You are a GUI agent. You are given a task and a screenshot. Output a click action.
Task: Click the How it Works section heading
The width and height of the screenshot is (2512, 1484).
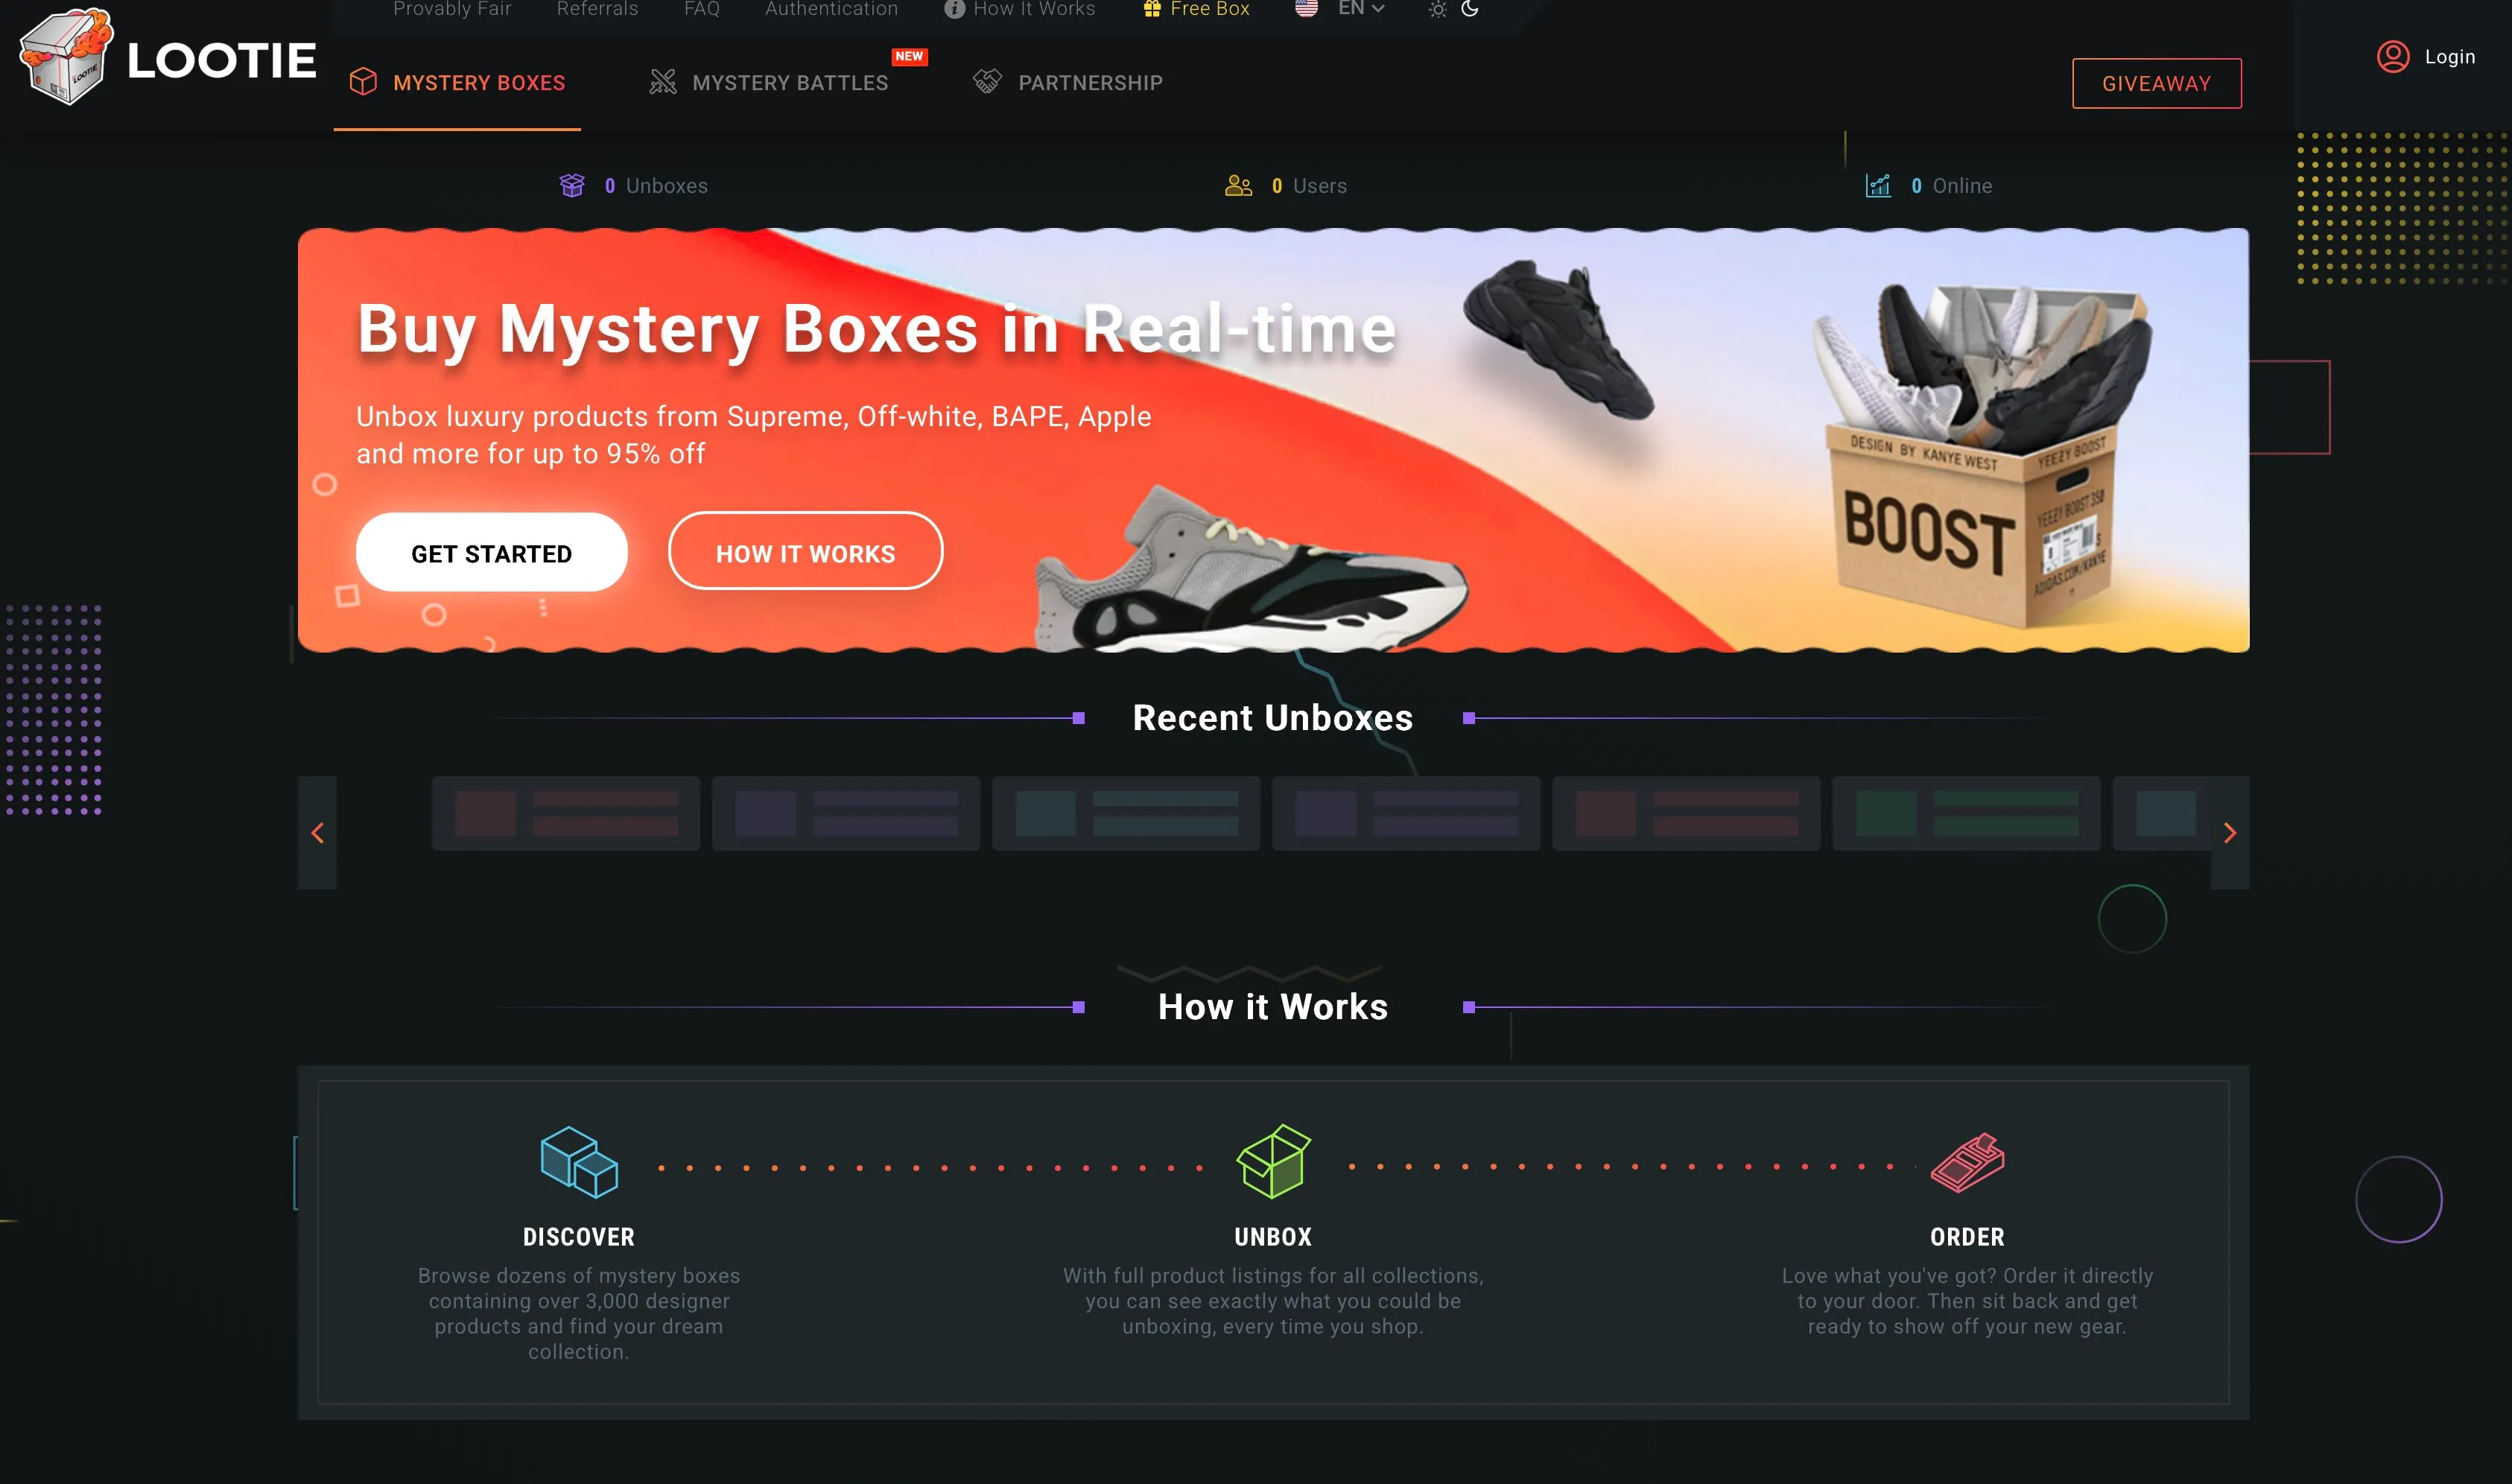pyautogui.click(x=1272, y=1006)
